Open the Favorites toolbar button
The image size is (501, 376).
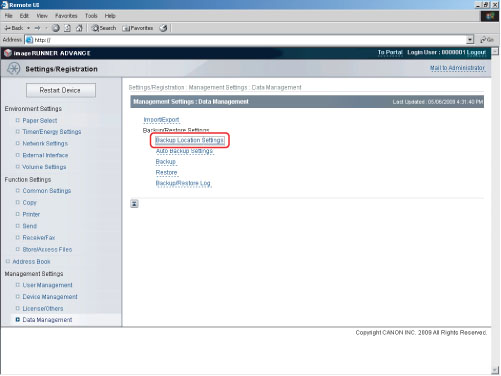pyautogui.click(x=138, y=28)
